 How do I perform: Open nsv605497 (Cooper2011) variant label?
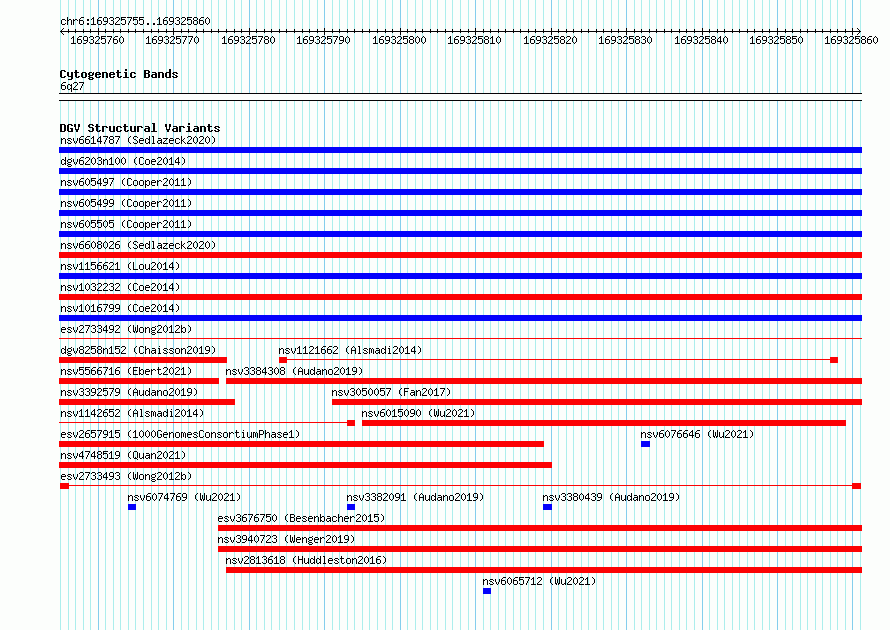click(126, 182)
